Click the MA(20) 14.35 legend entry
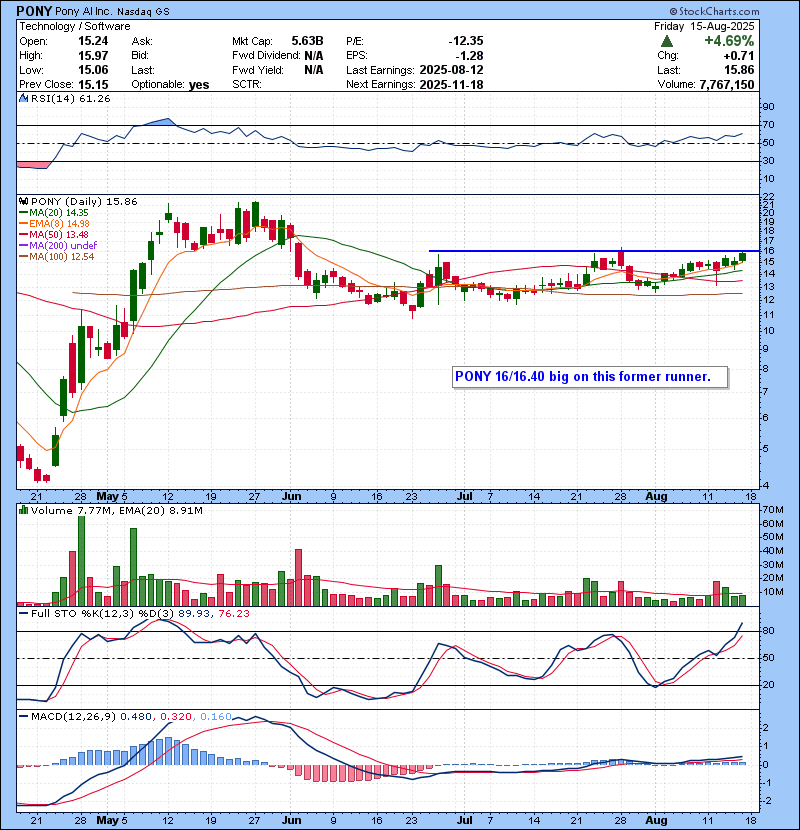800x830 pixels. point(54,212)
